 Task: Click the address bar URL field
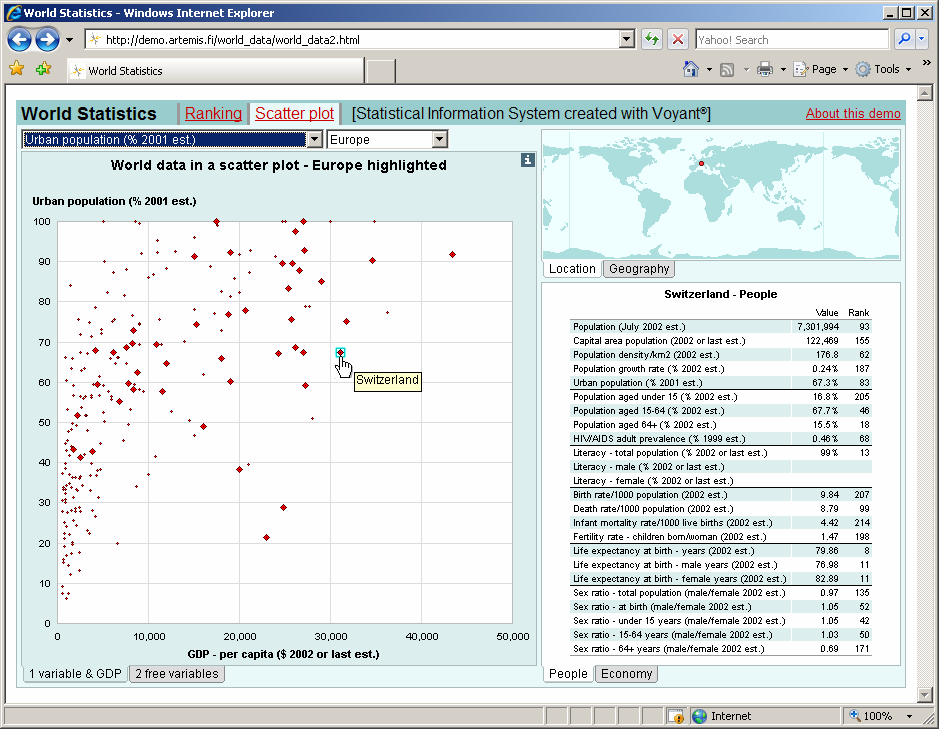pos(361,40)
